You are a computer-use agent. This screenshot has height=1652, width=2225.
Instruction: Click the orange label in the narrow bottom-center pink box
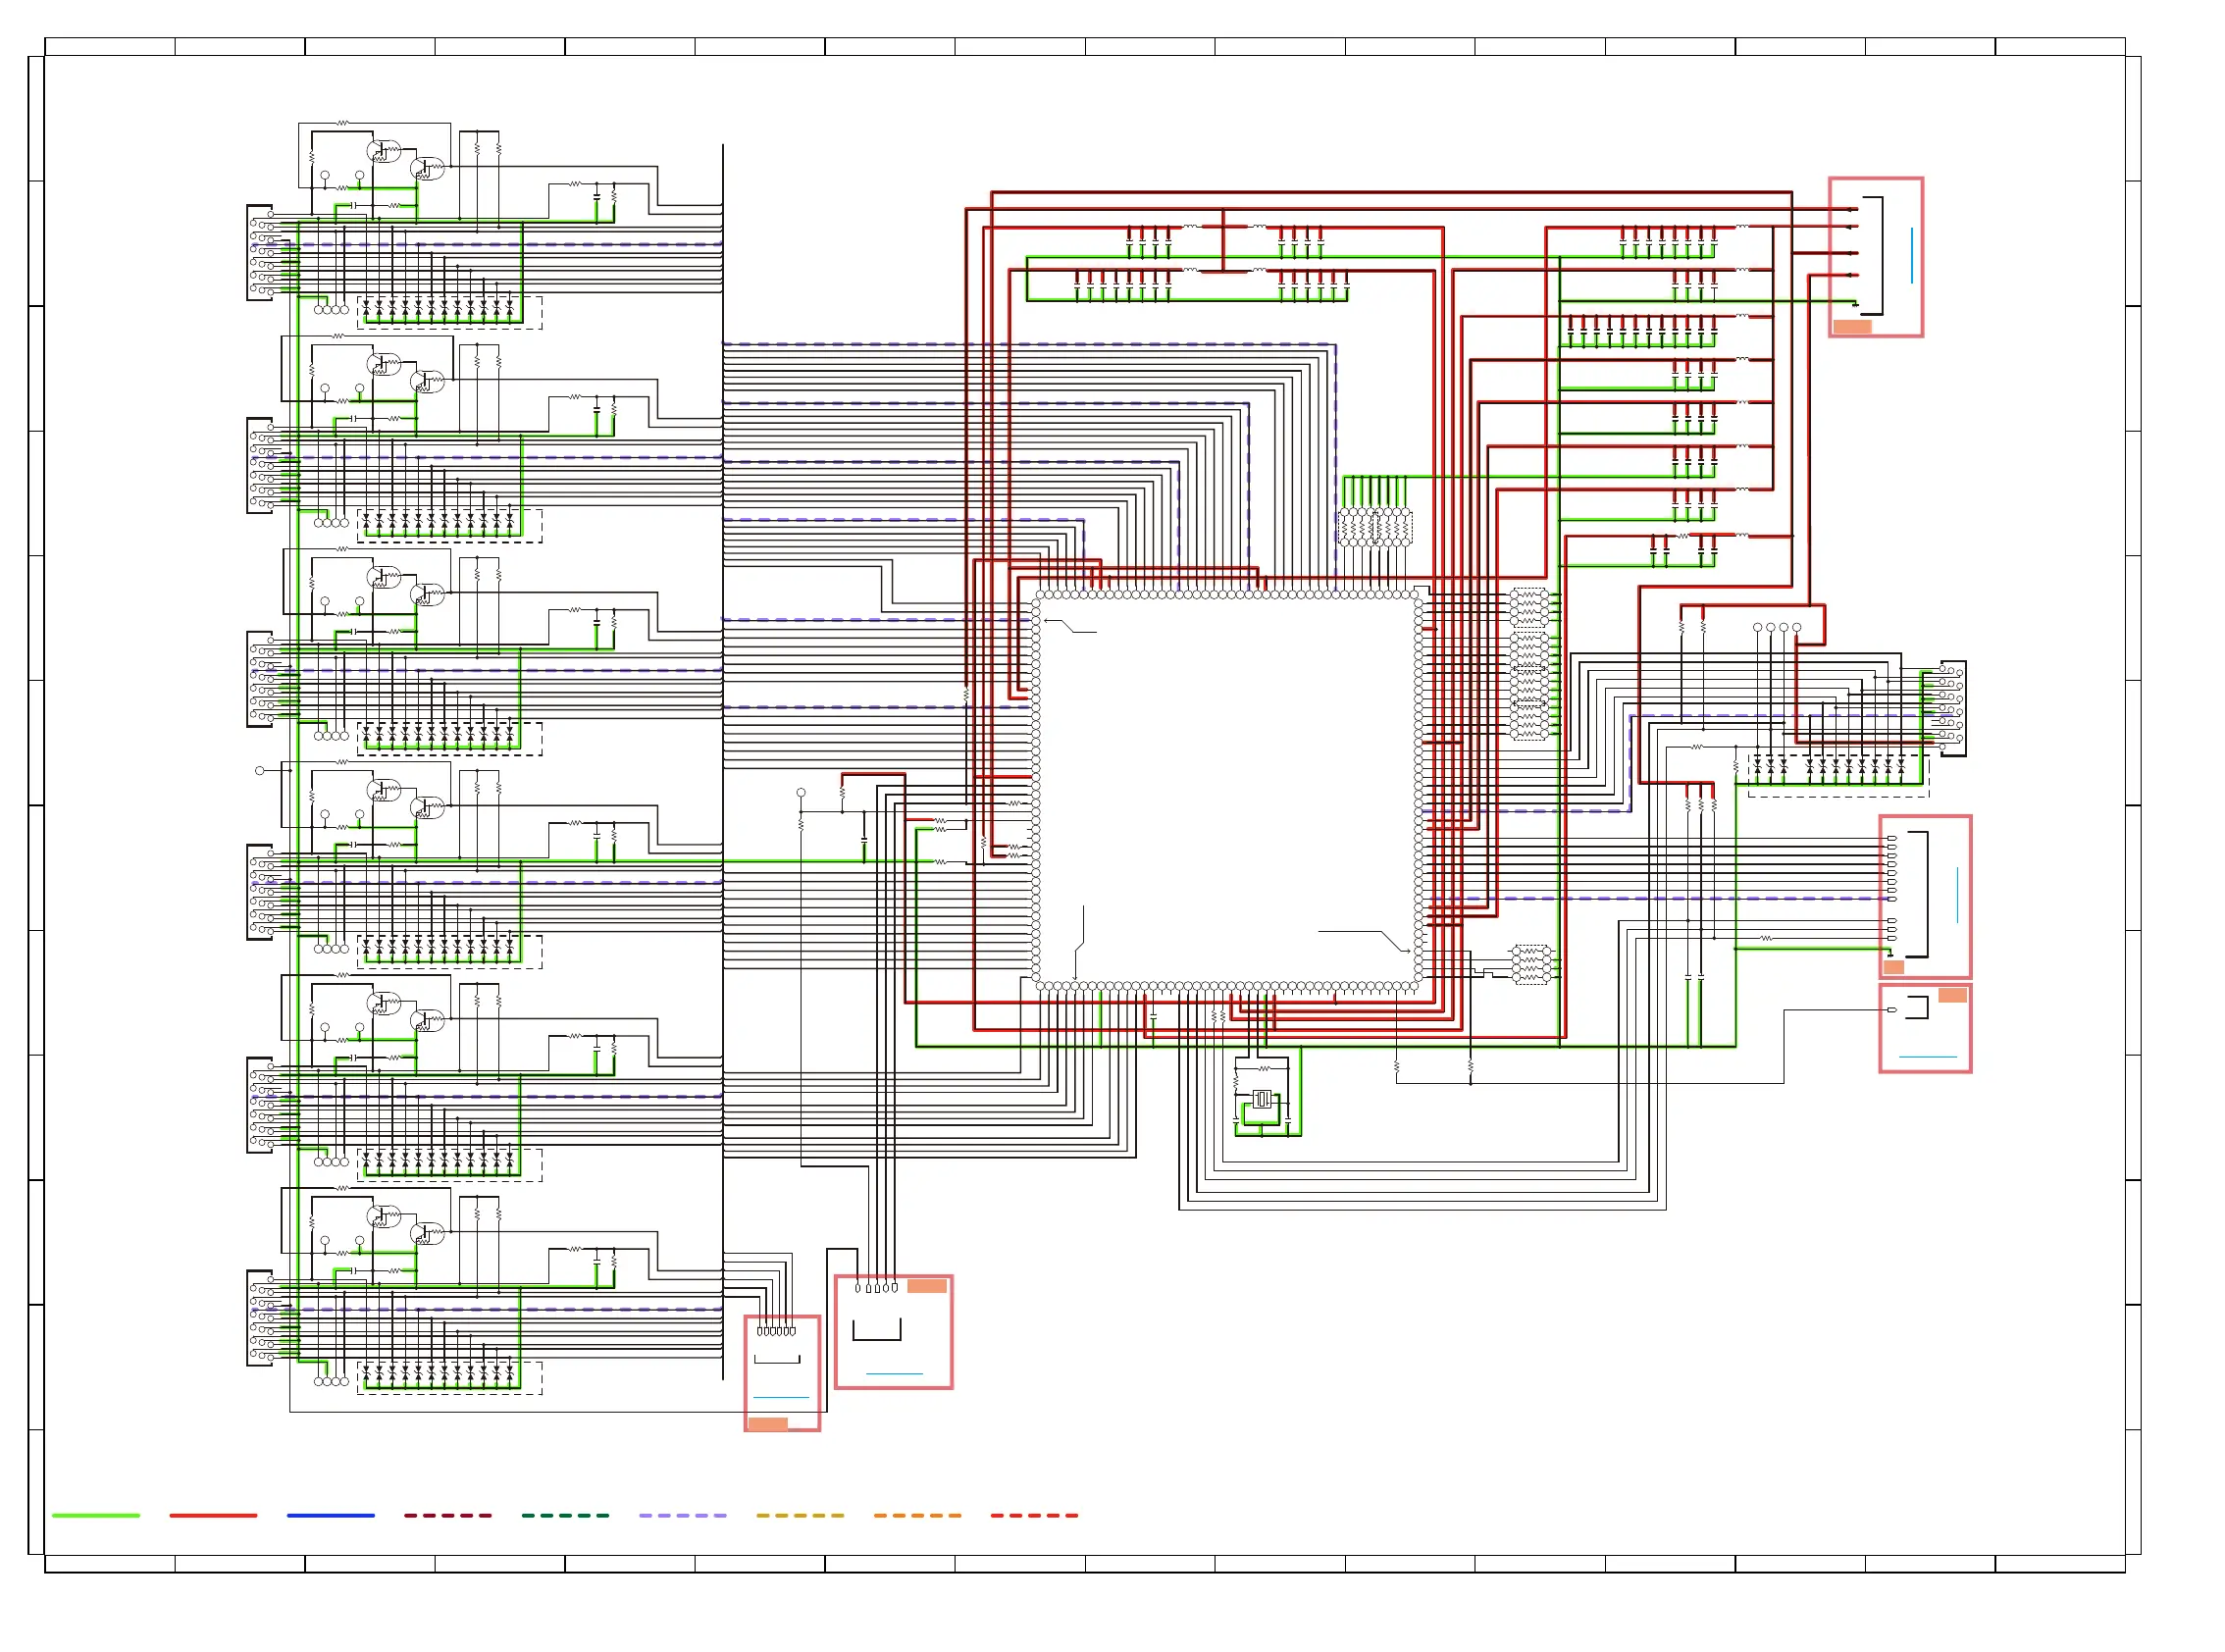click(x=767, y=1424)
